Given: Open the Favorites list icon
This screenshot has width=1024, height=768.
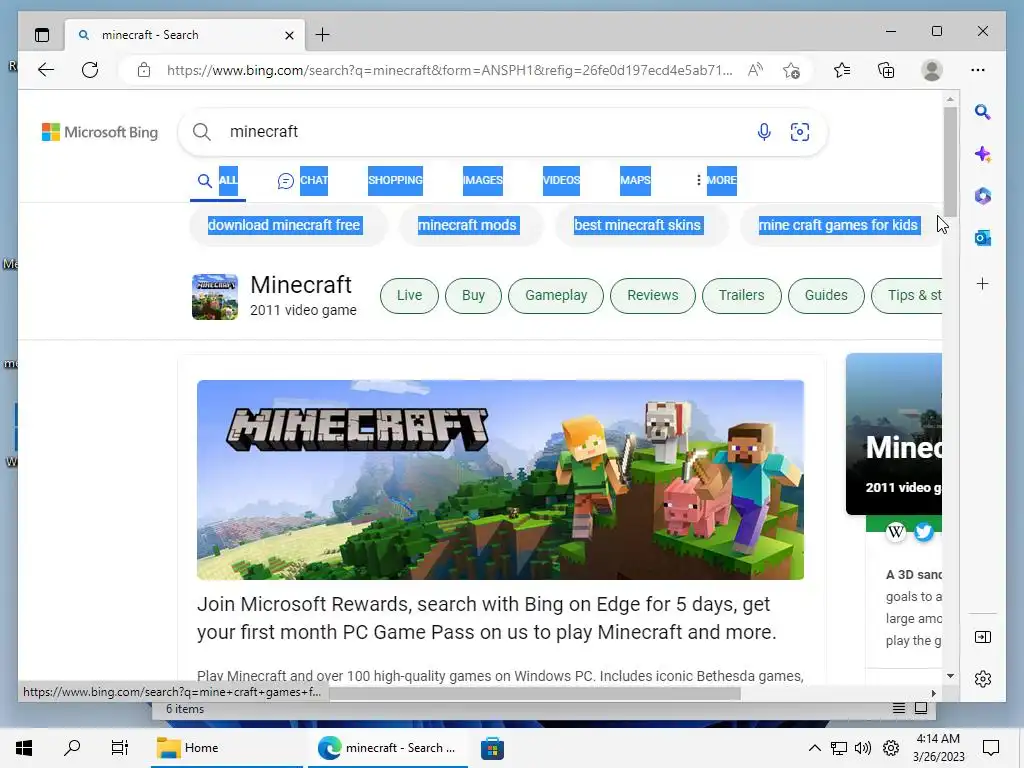Looking at the screenshot, I should click(x=842, y=70).
